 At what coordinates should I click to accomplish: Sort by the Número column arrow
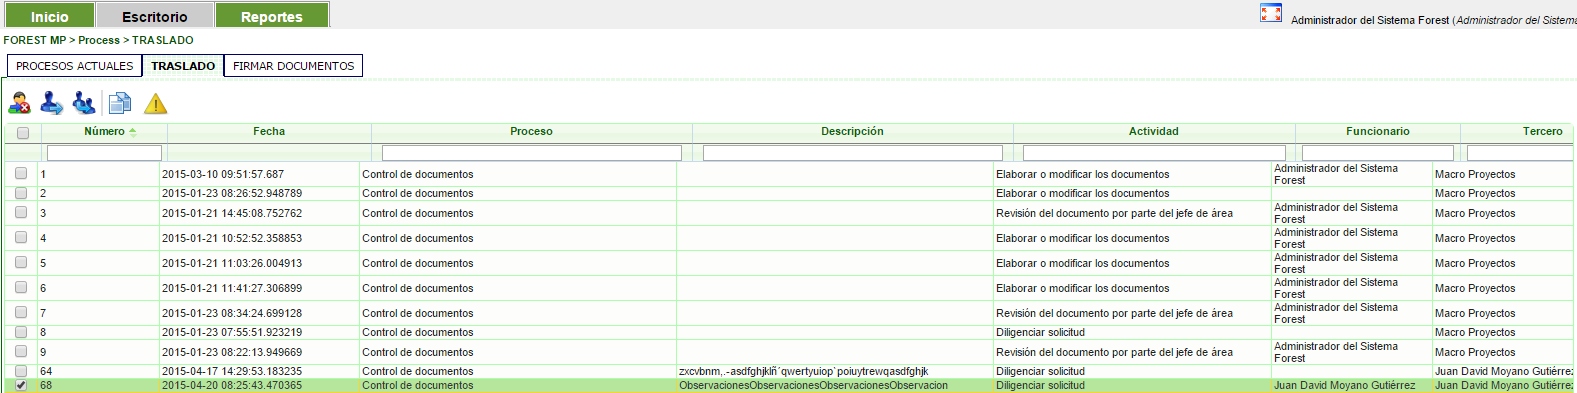pyautogui.click(x=133, y=132)
